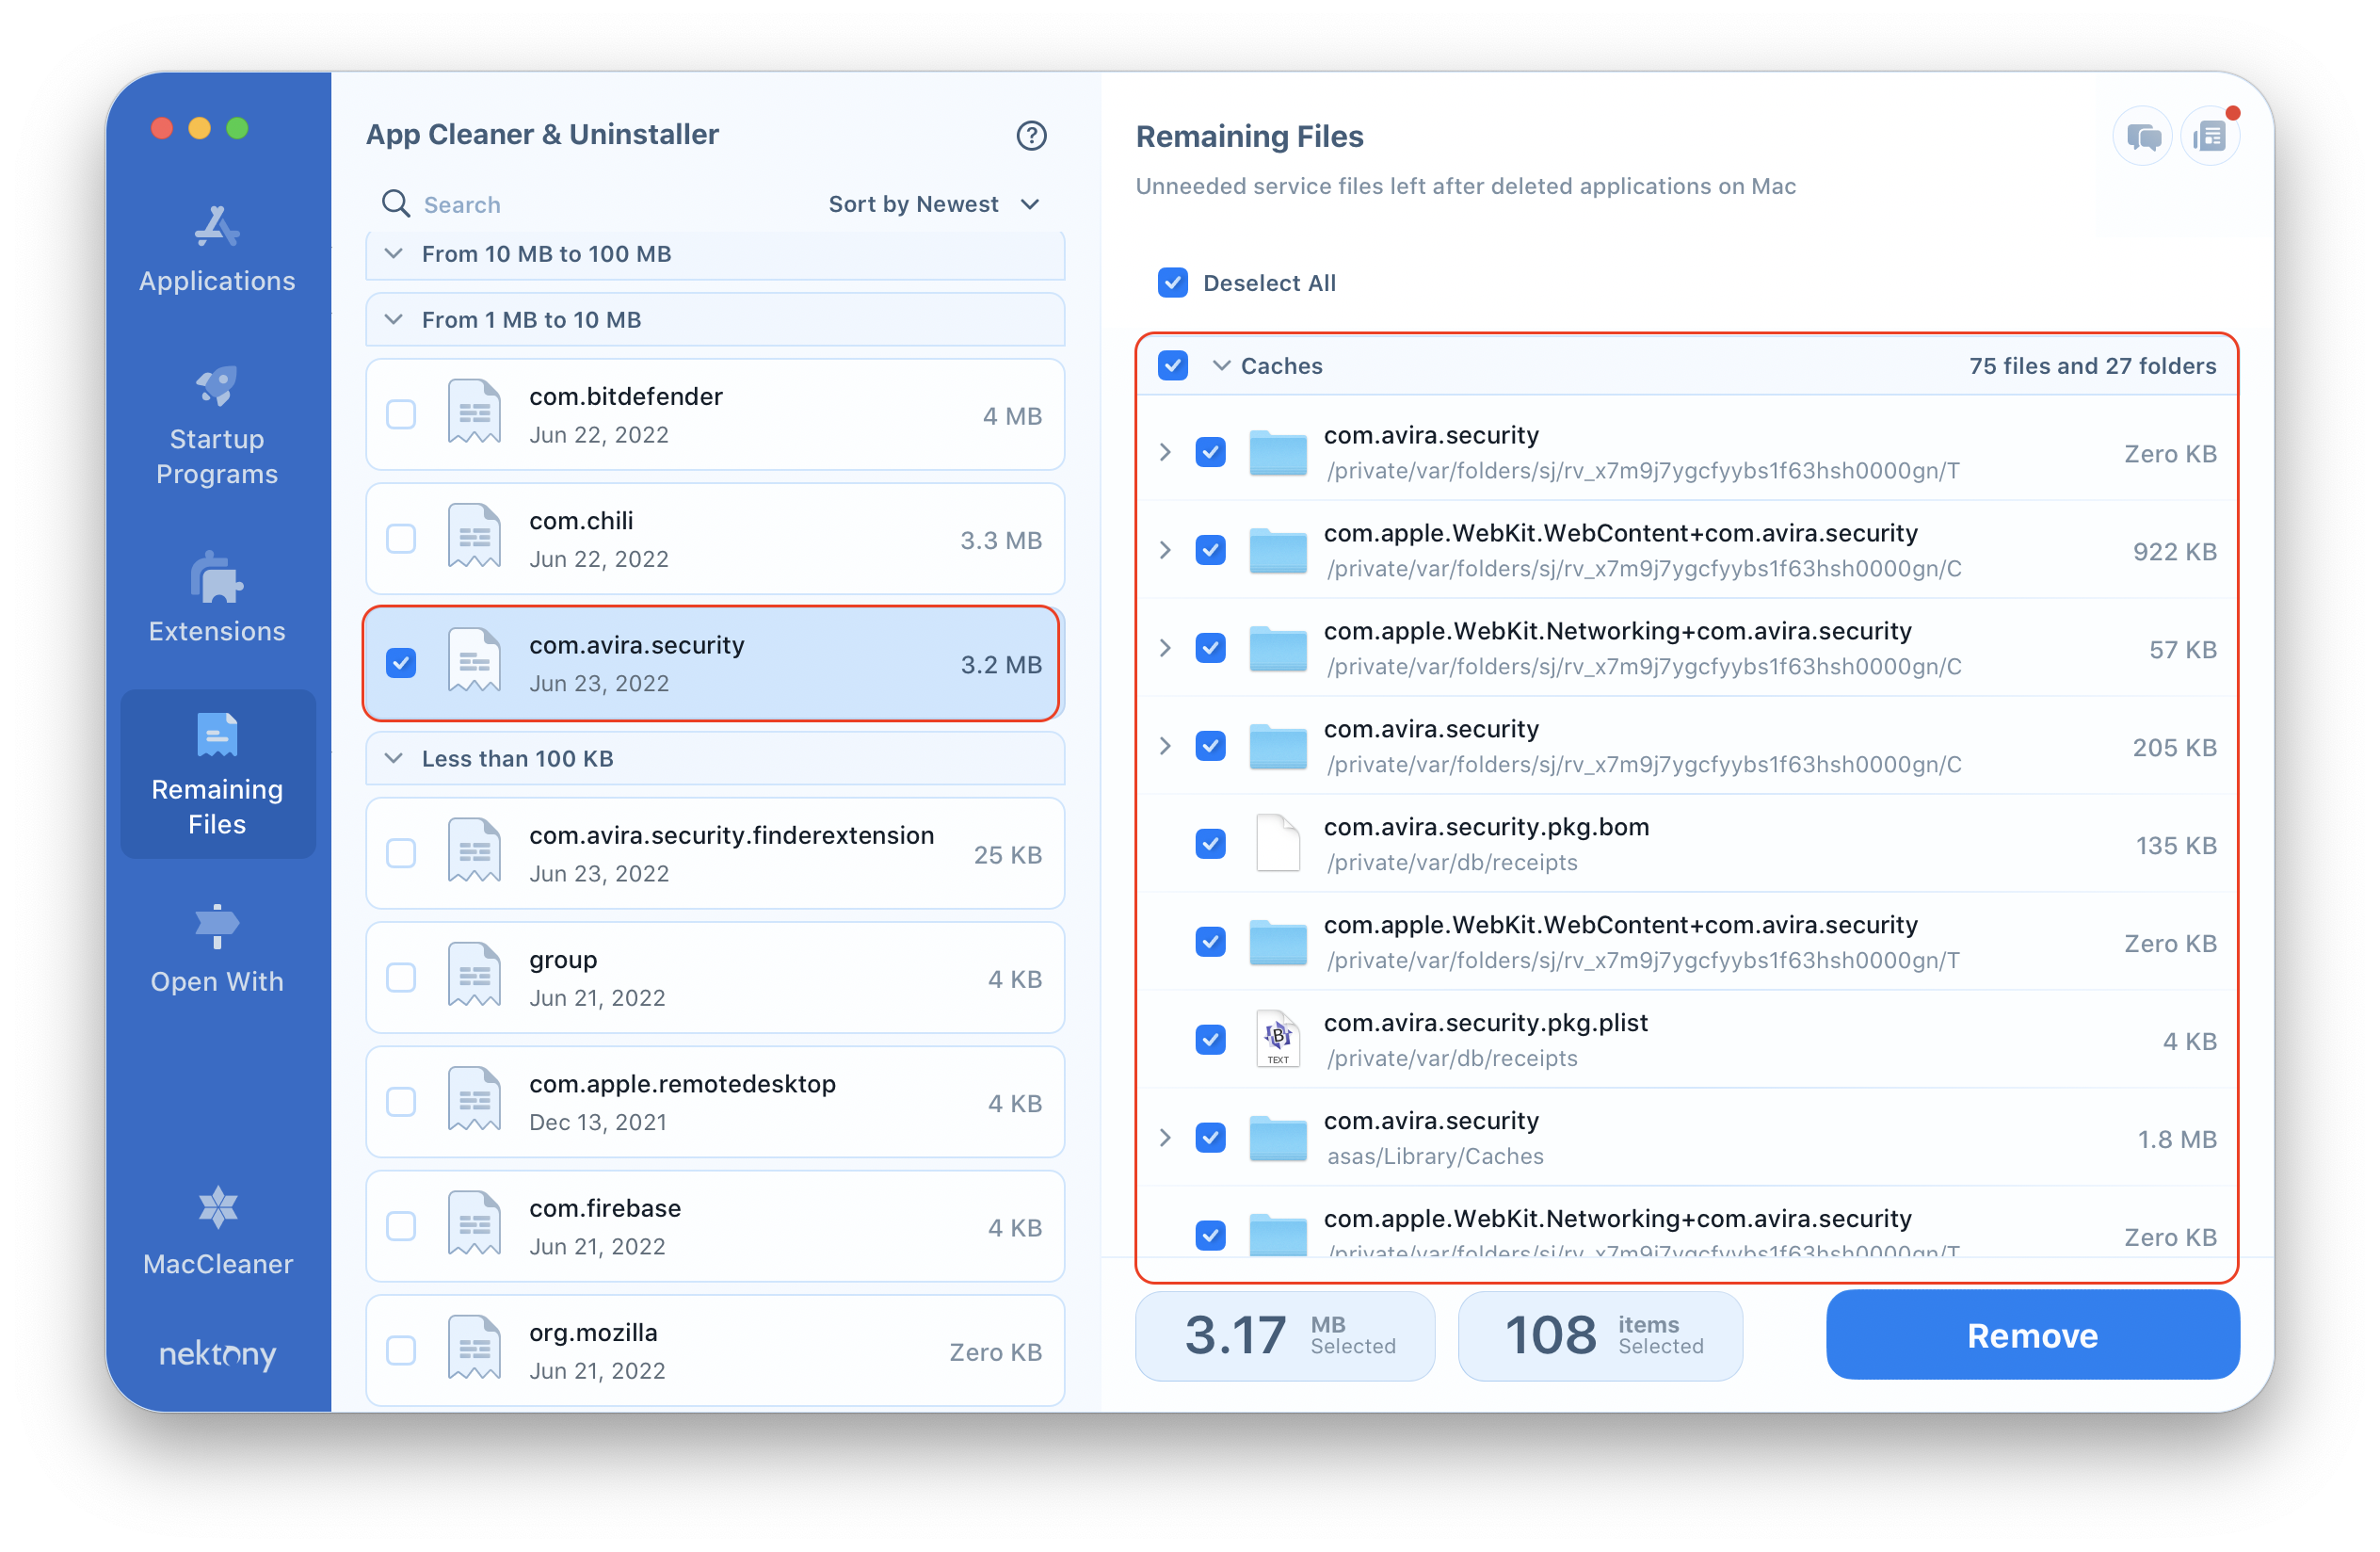Toggle checkbox for com.avira.security entry
The height and width of the screenshot is (1552, 2380).
pos(401,665)
